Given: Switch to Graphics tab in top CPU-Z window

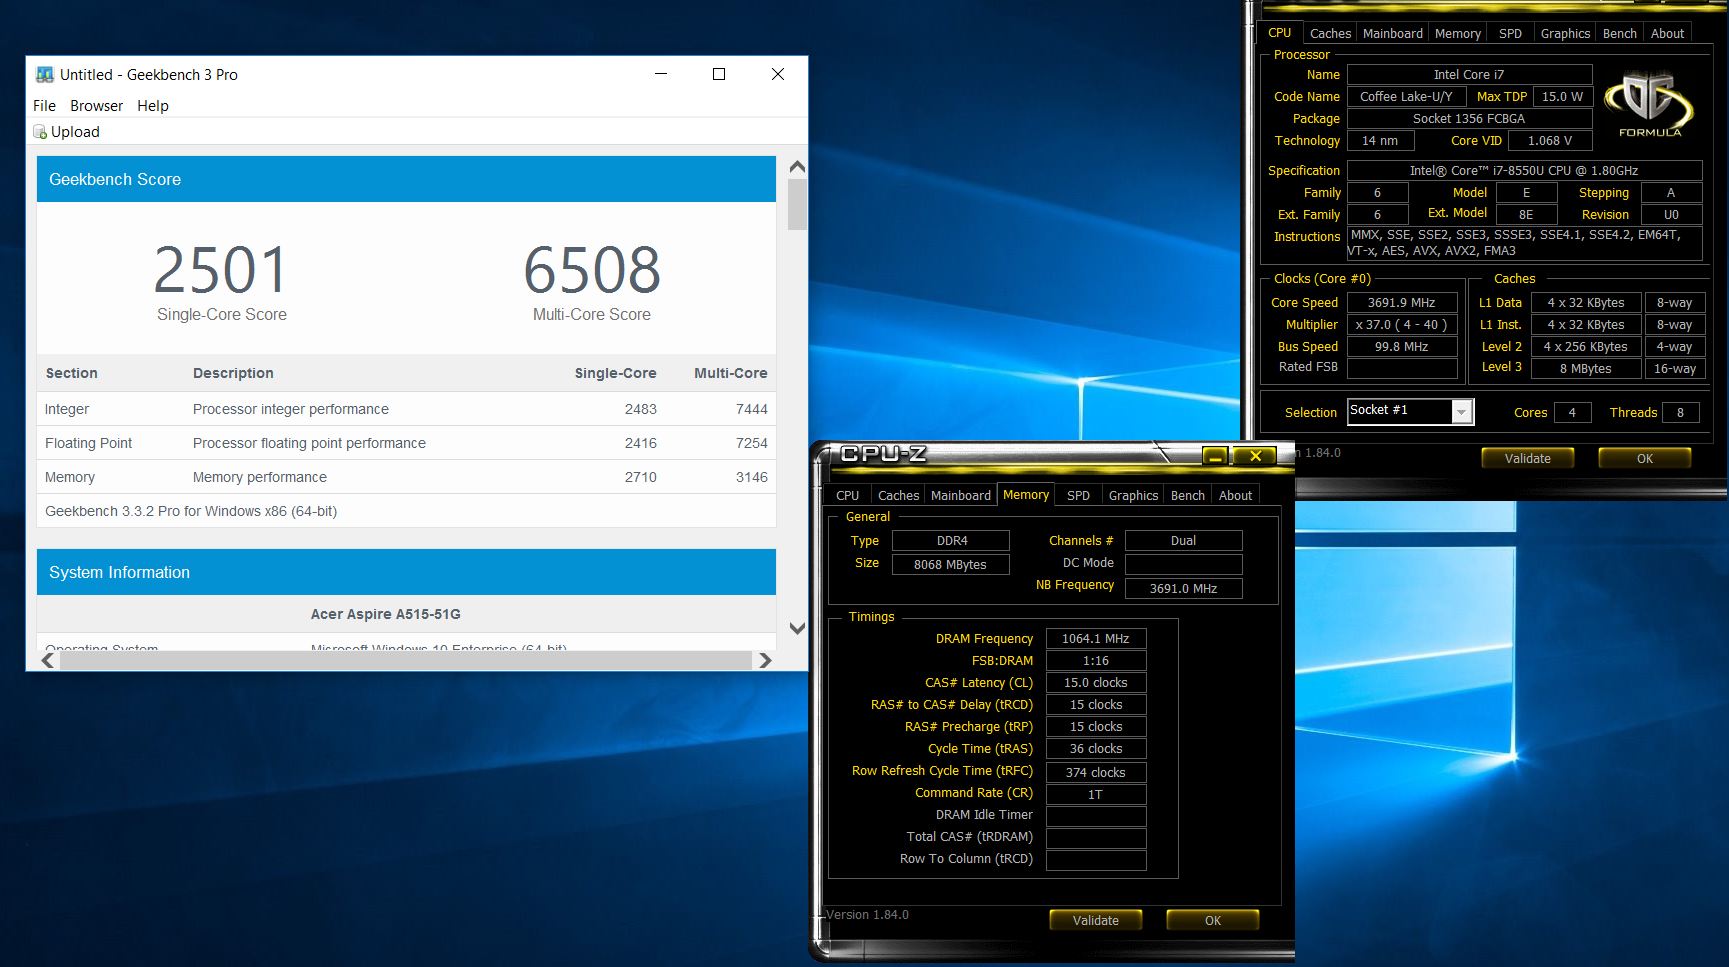Looking at the screenshot, I should pos(1565,34).
